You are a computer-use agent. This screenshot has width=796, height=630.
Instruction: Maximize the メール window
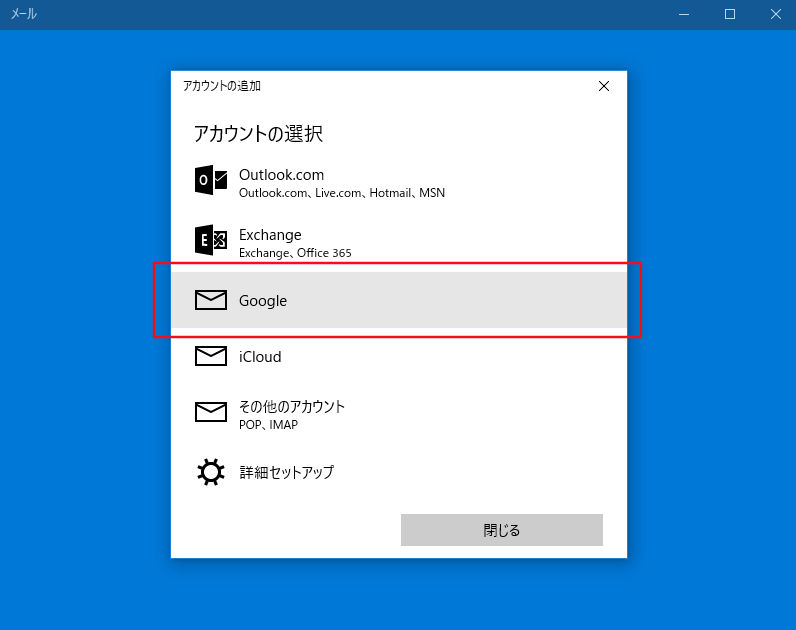pyautogui.click(x=729, y=14)
